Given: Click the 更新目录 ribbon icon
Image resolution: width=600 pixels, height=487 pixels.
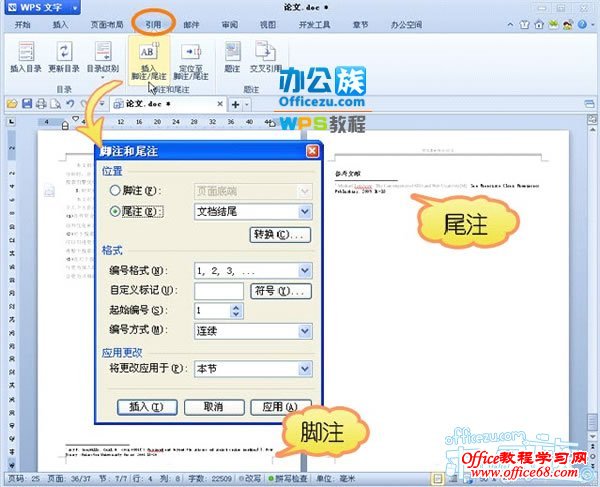Looking at the screenshot, I should [x=64, y=57].
